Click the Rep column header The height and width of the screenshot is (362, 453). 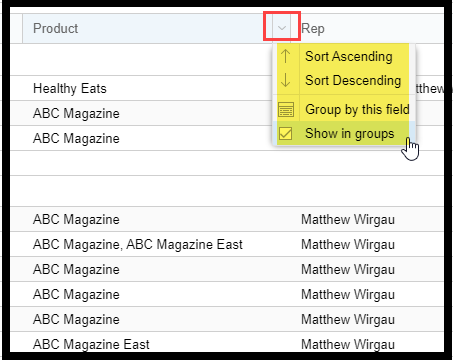click(x=313, y=29)
